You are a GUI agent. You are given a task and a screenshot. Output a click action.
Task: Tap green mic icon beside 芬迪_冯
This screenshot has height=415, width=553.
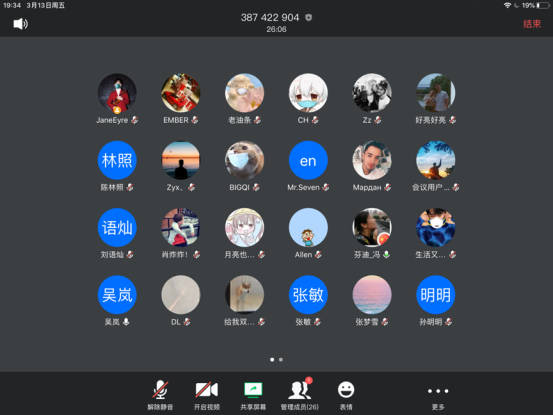(x=387, y=254)
